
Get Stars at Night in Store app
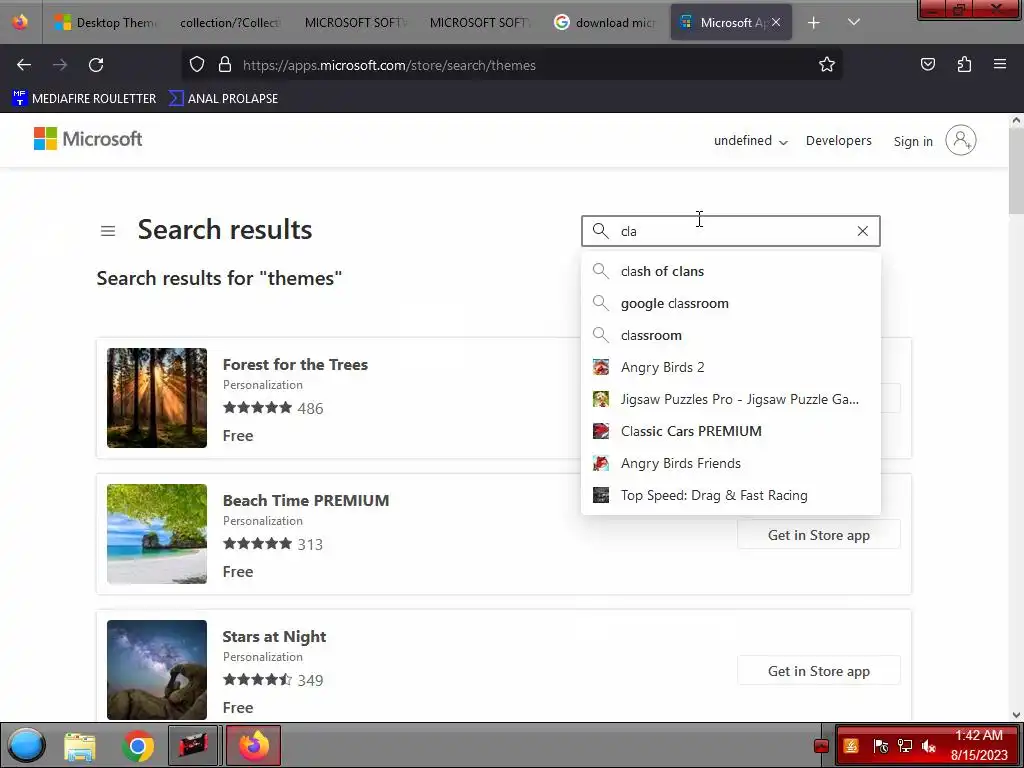pos(819,671)
